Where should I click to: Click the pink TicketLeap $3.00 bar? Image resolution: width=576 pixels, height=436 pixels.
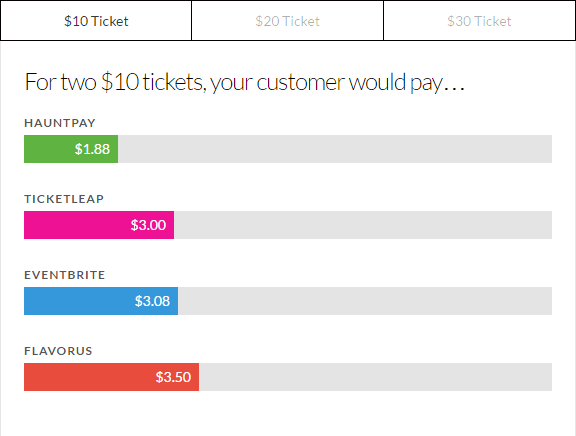tap(99, 225)
